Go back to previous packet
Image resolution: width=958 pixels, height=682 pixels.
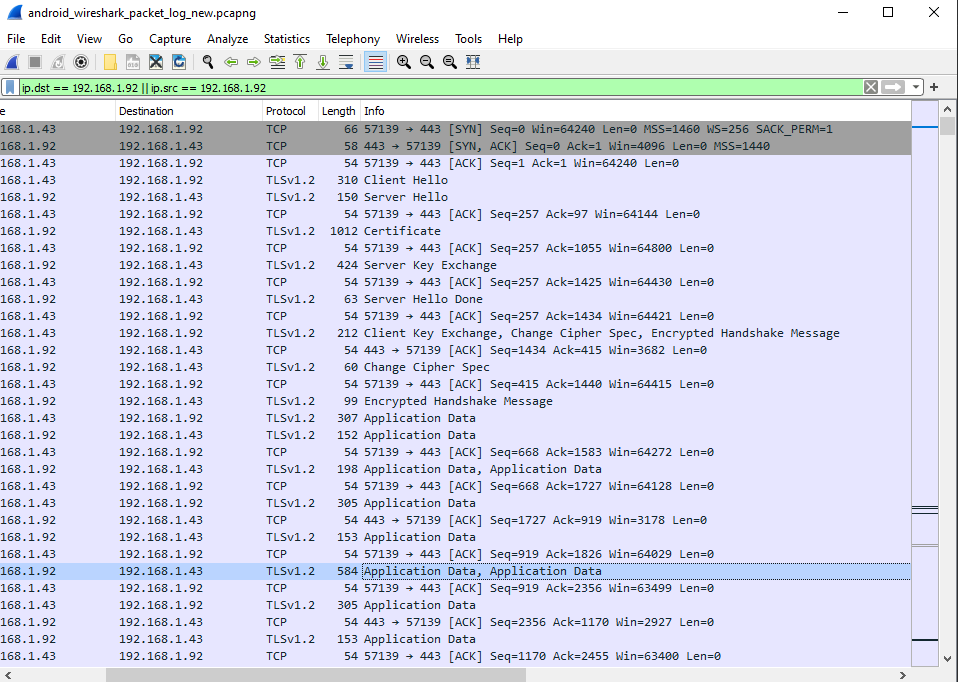click(x=231, y=62)
